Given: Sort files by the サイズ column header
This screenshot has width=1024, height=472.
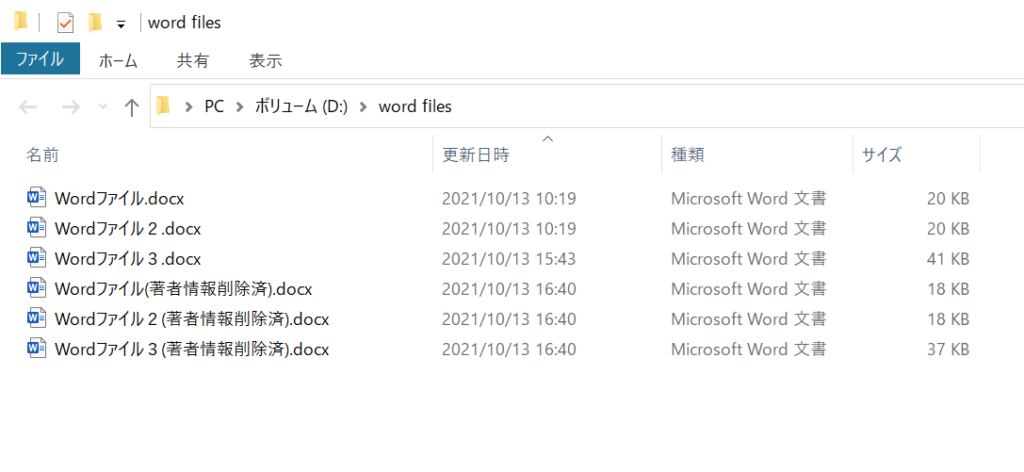Looking at the screenshot, I should [x=882, y=155].
